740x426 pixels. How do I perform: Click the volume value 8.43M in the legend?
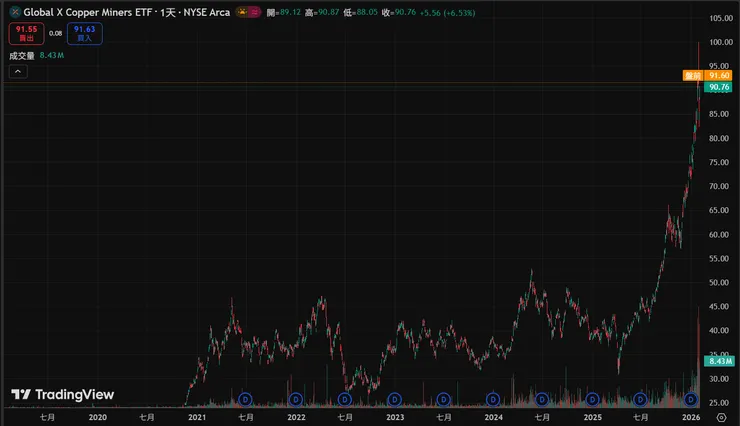[51, 55]
